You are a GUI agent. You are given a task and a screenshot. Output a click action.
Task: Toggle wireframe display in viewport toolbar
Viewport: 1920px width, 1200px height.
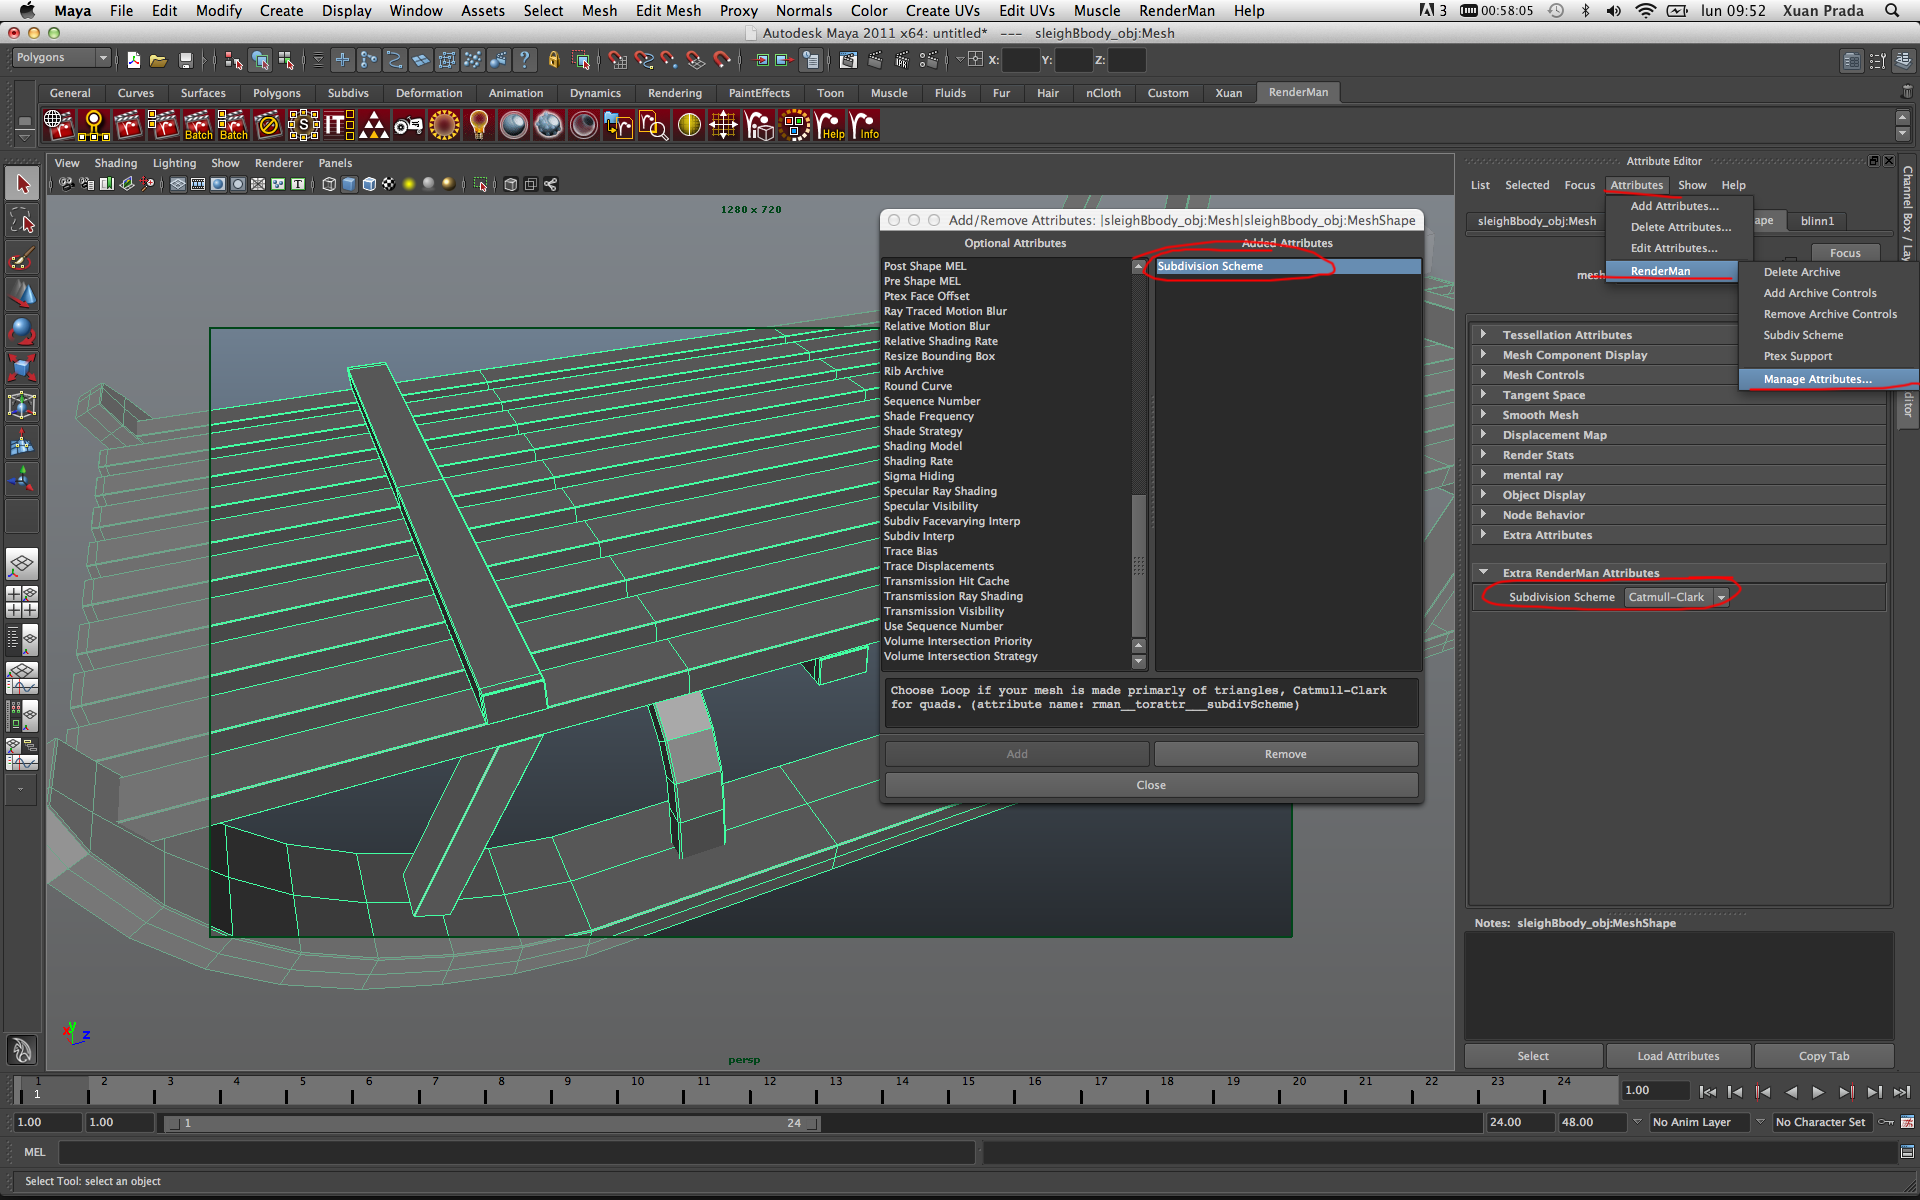[328, 184]
